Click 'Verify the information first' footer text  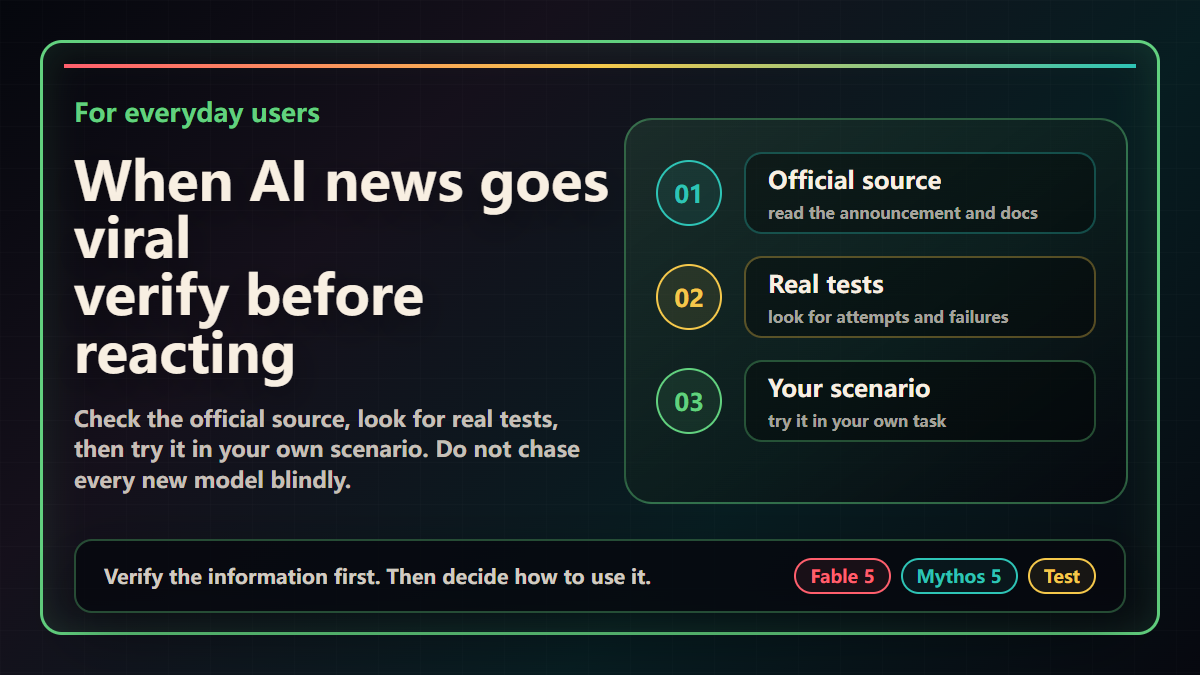click(378, 576)
